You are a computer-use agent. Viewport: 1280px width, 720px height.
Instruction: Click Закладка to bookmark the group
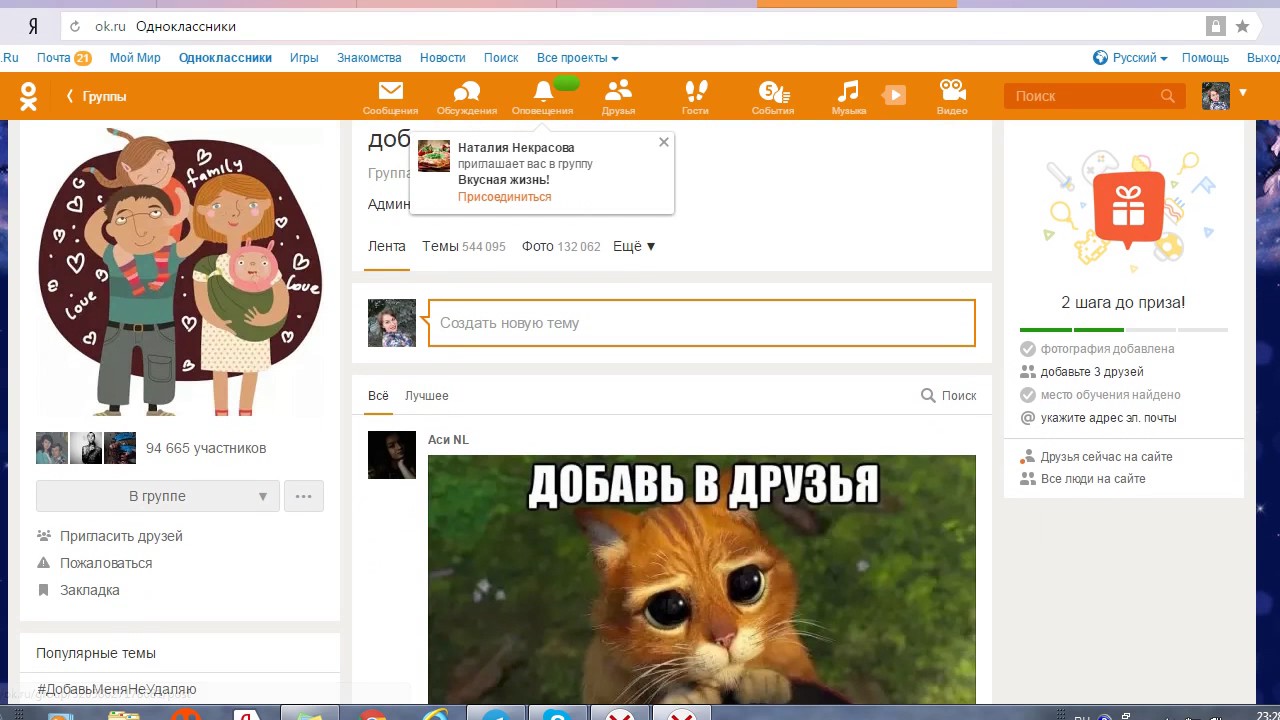(x=90, y=590)
